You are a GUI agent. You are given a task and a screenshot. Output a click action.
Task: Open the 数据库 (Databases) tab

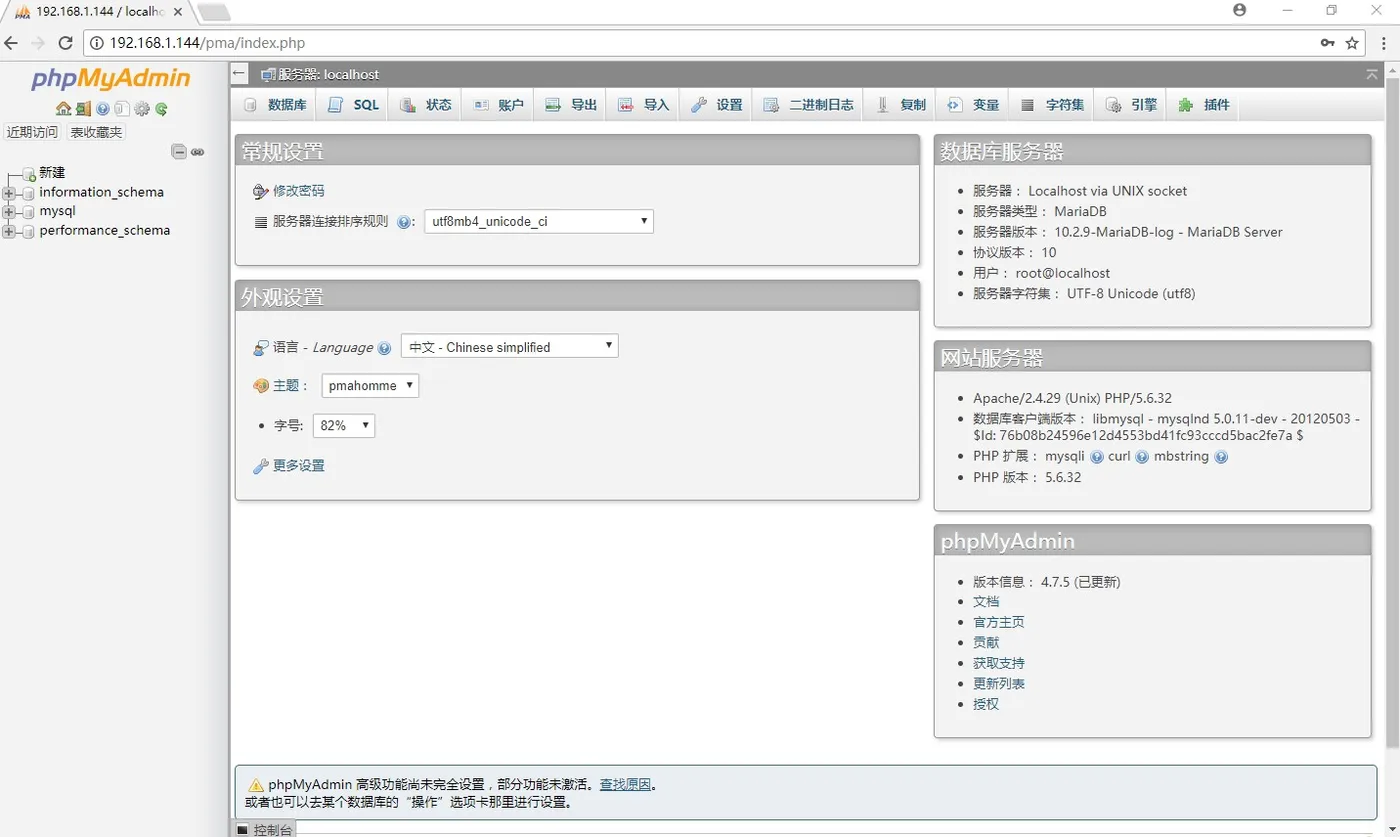[x=275, y=105]
